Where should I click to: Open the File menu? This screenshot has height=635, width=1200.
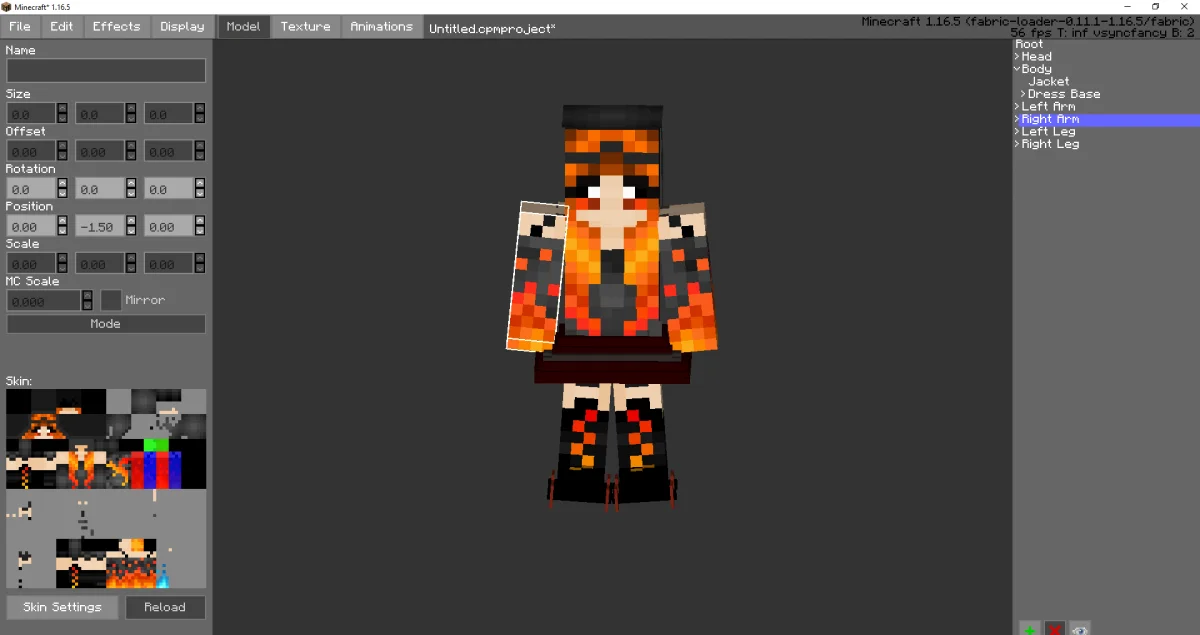tap(20, 26)
